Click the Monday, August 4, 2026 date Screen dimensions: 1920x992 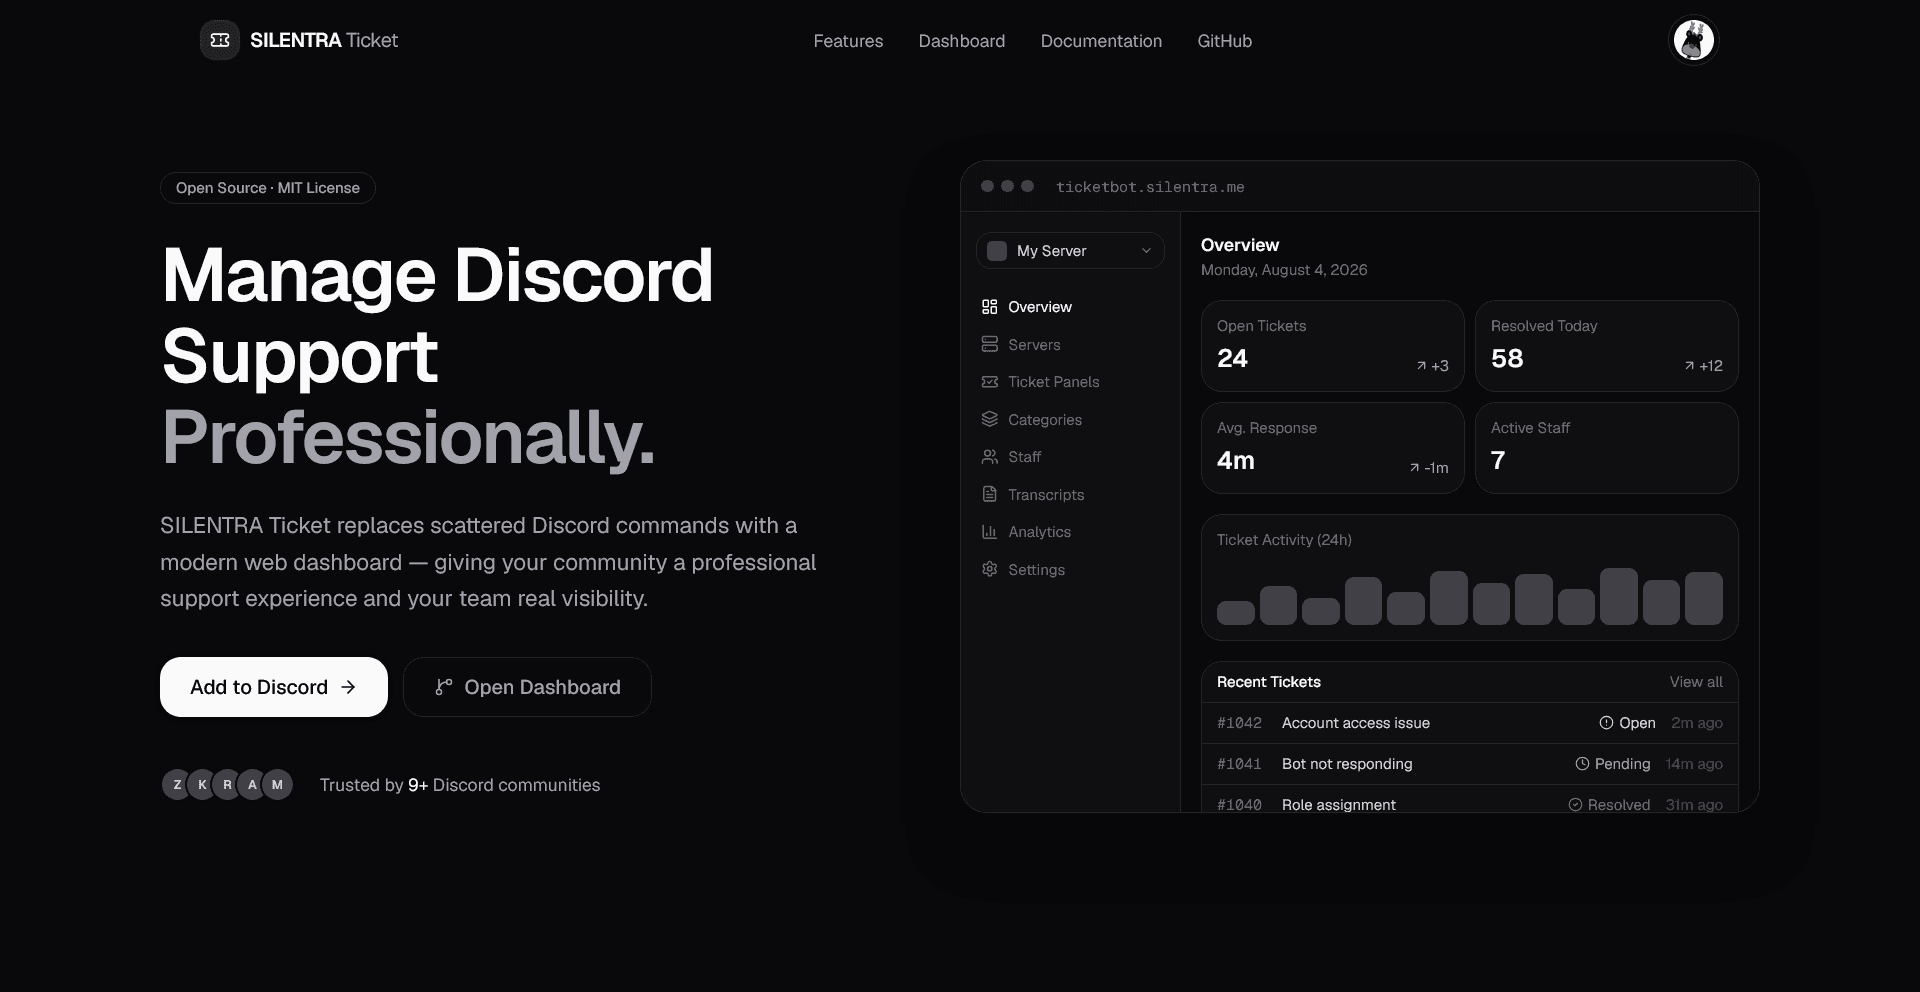(1284, 270)
